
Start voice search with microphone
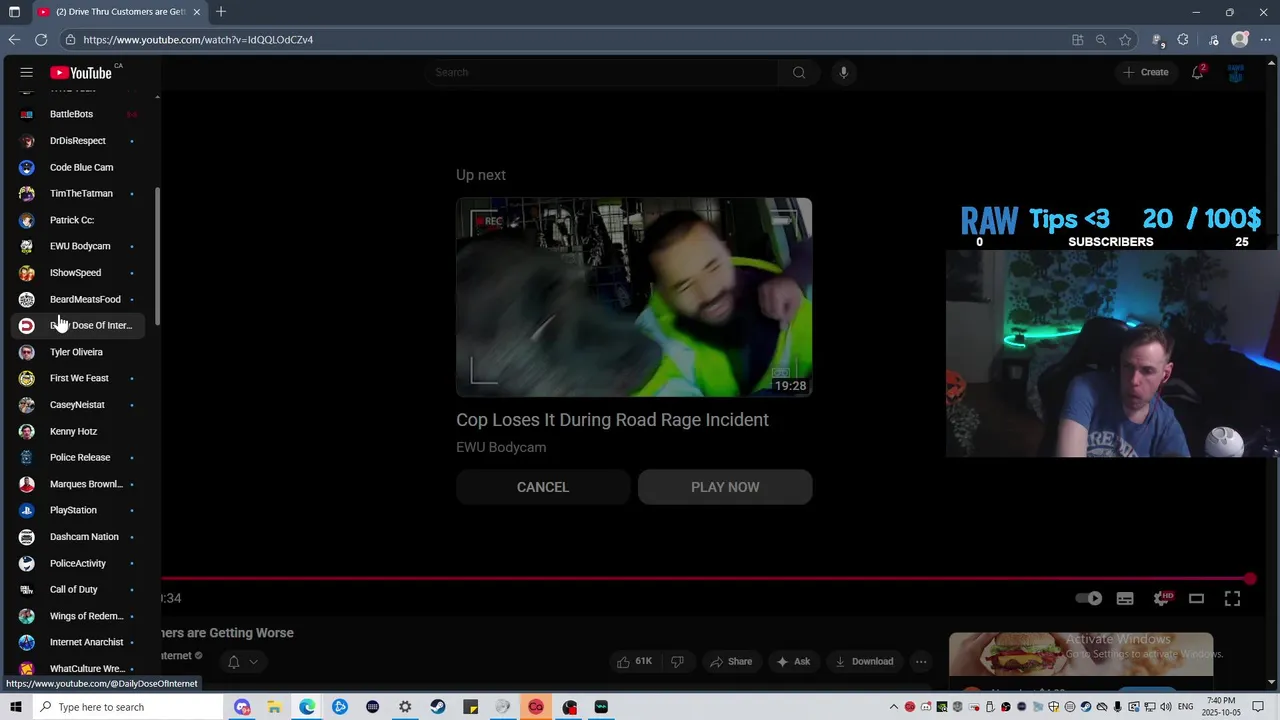click(844, 72)
